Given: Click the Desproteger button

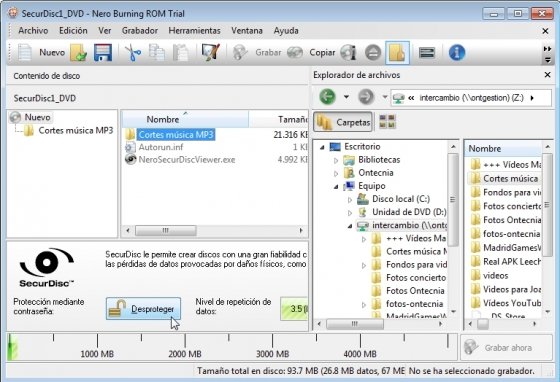Looking at the screenshot, I should point(143,308).
